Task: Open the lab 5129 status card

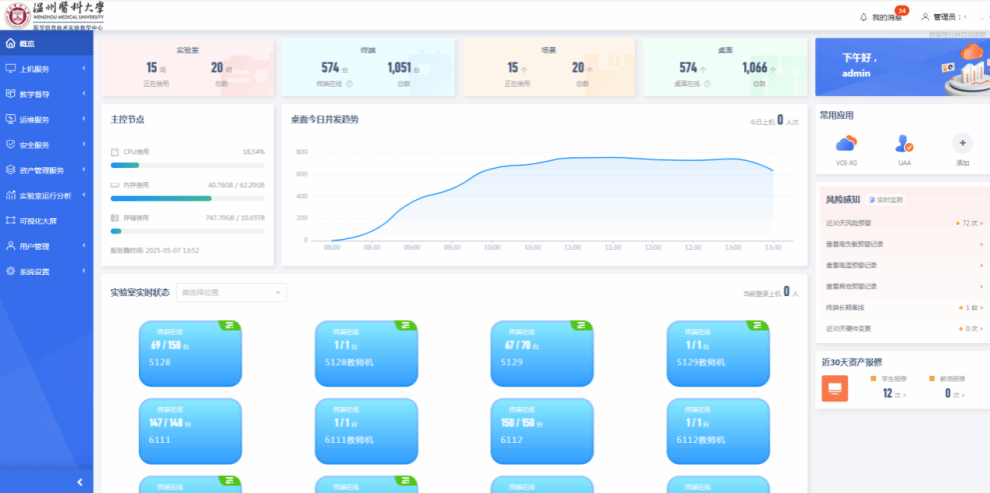Action: (x=542, y=353)
